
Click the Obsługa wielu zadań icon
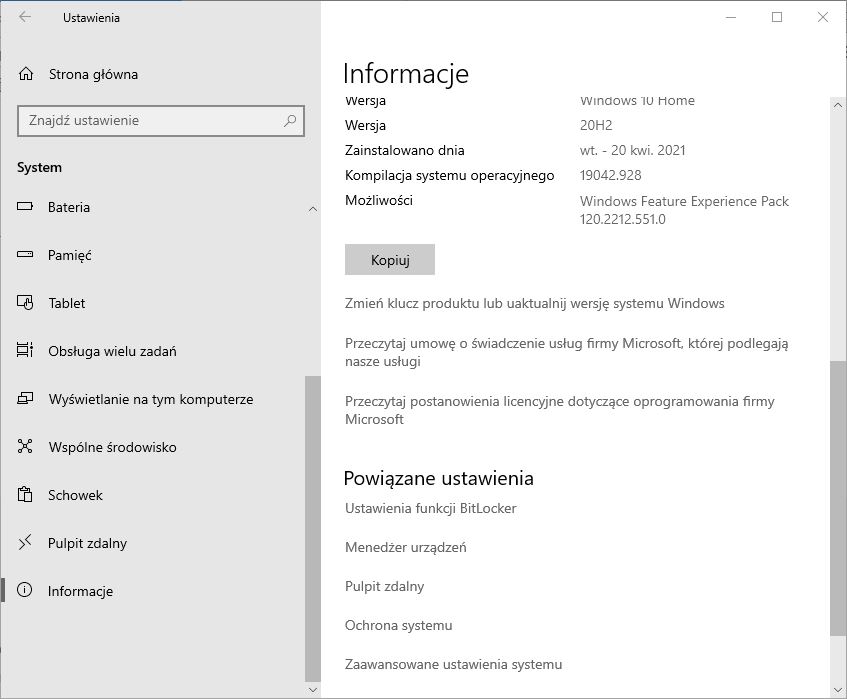25,351
